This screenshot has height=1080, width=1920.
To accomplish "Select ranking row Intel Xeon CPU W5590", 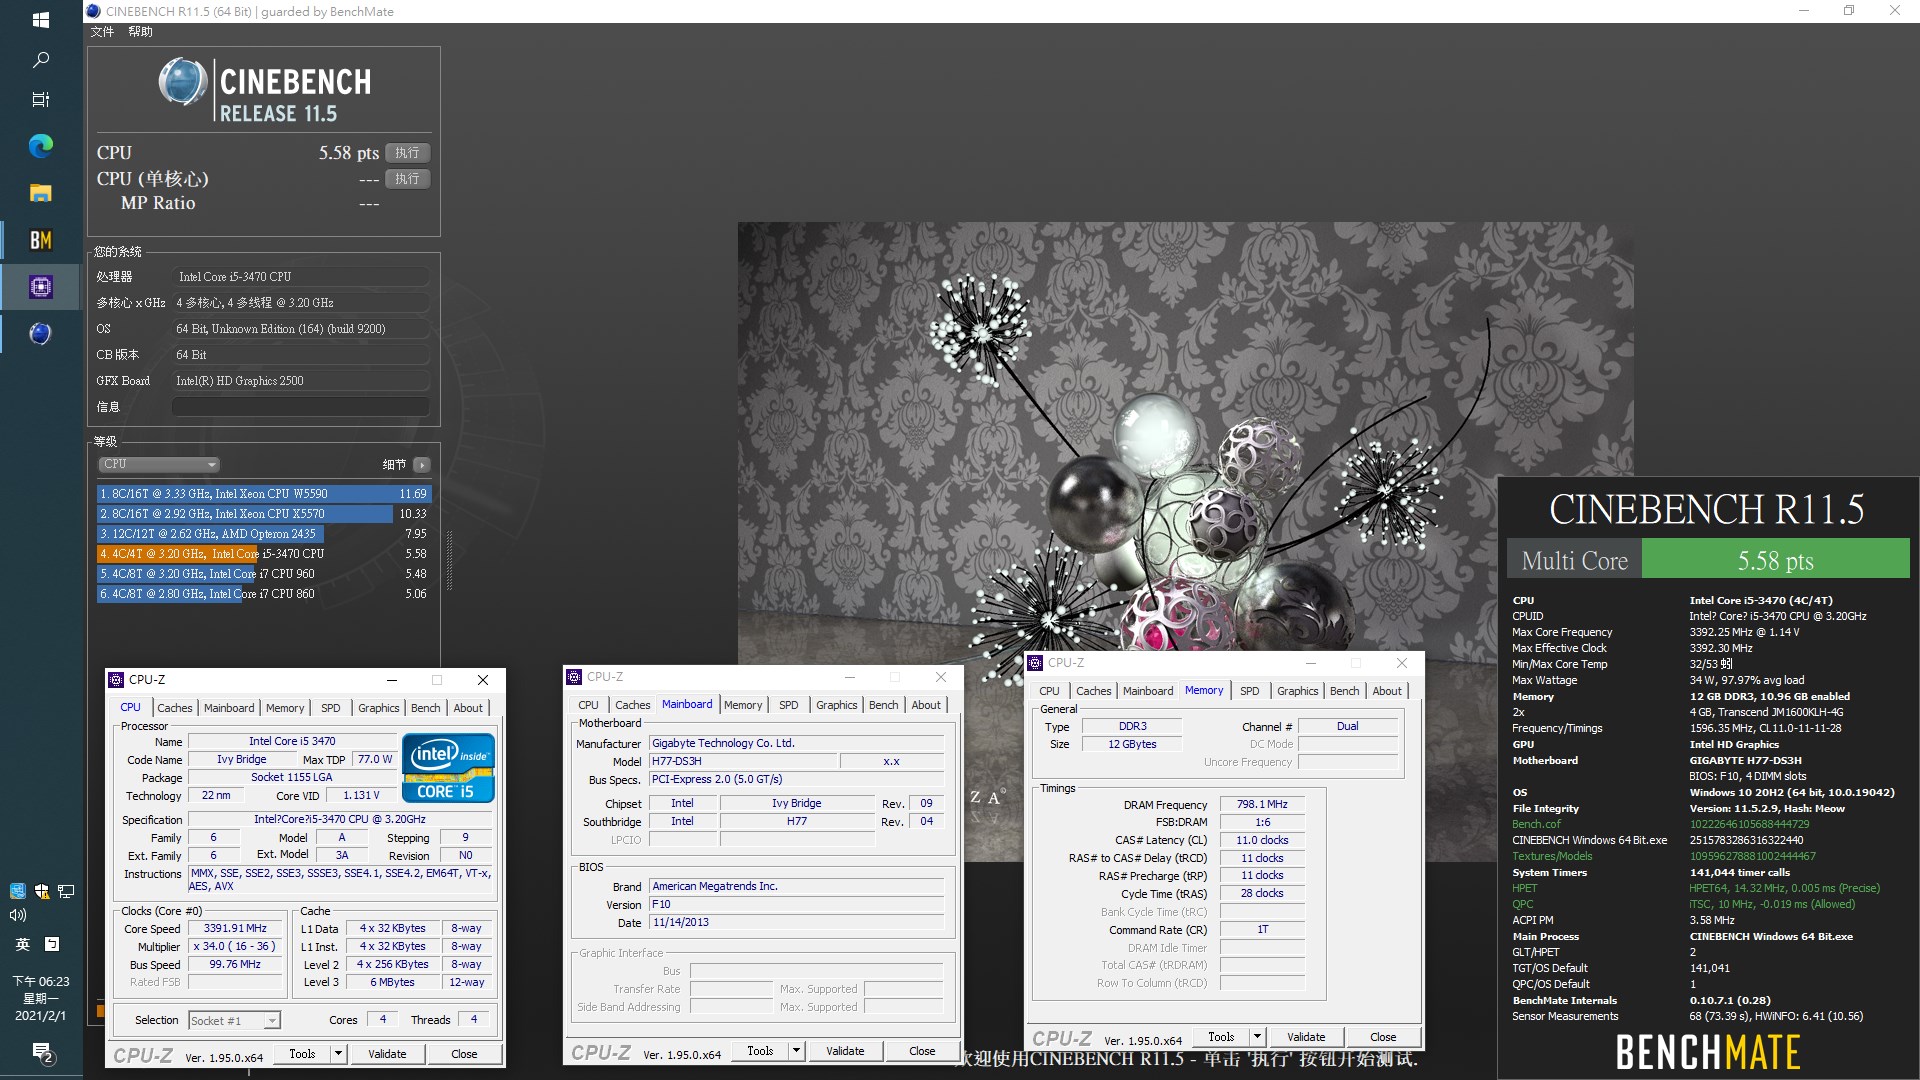I will click(263, 494).
